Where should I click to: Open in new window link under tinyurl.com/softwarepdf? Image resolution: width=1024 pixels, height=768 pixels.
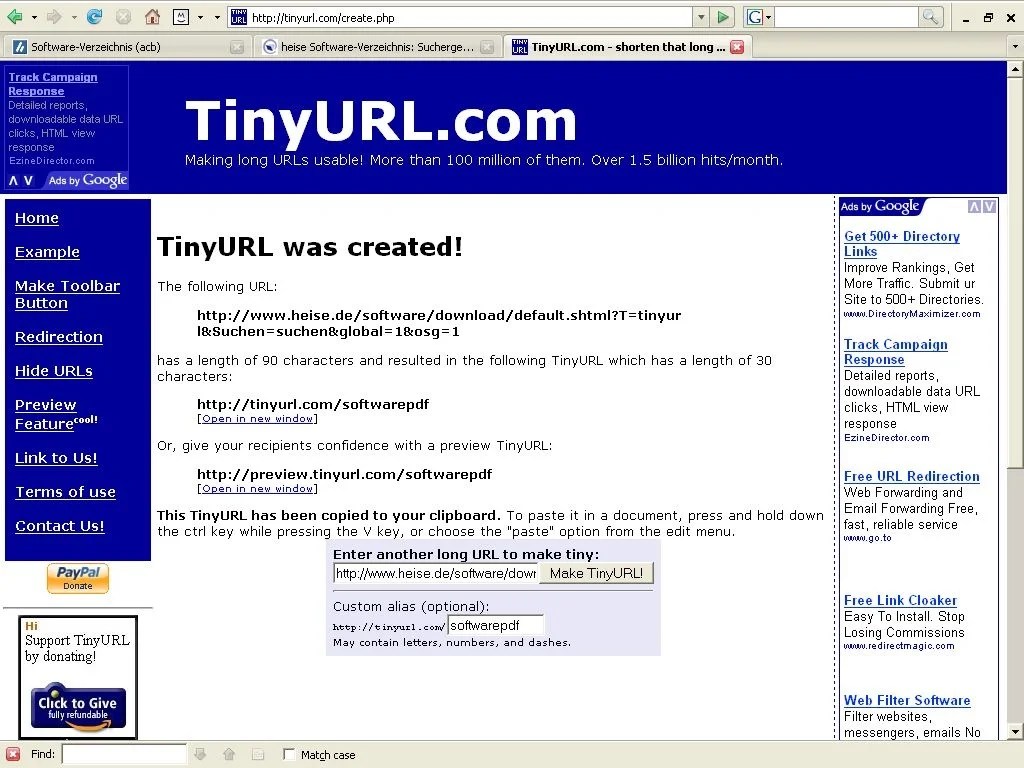tap(257, 419)
